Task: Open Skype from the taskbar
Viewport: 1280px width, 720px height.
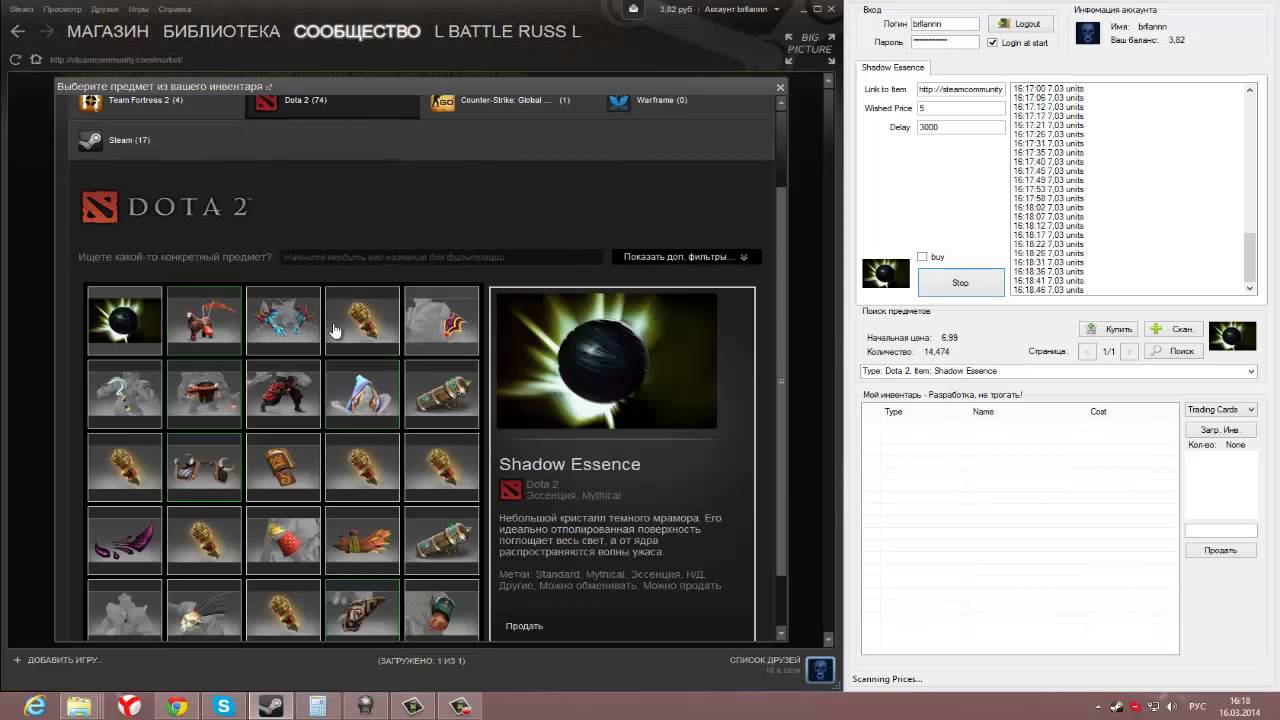Action: tap(223, 706)
